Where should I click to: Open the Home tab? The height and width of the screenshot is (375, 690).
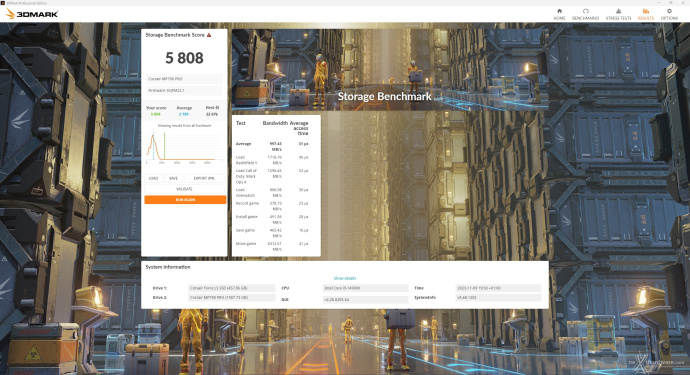559,14
